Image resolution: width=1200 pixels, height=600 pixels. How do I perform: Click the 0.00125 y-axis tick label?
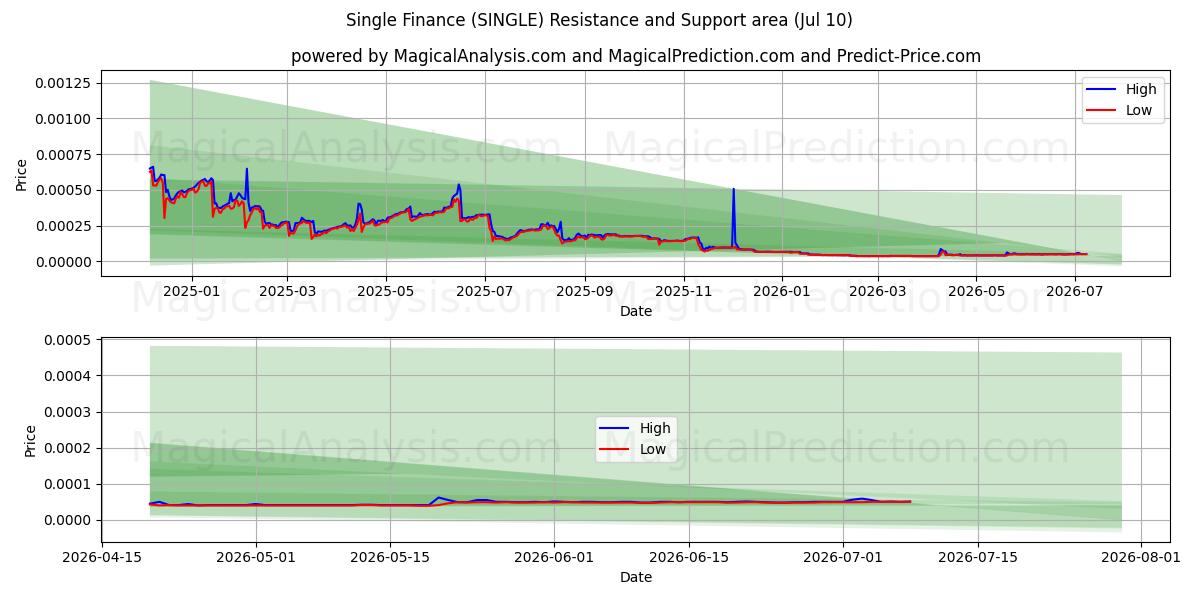(63, 83)
